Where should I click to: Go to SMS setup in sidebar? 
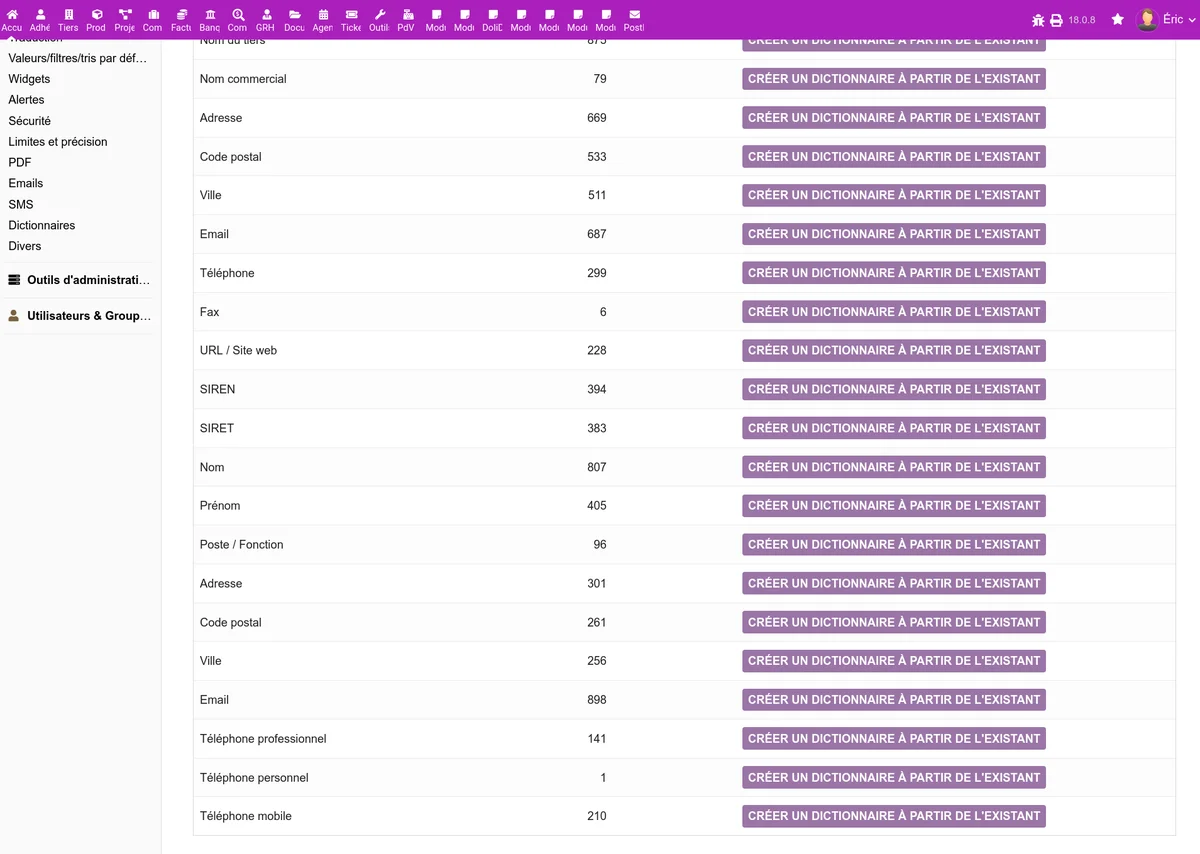(21, 205)
